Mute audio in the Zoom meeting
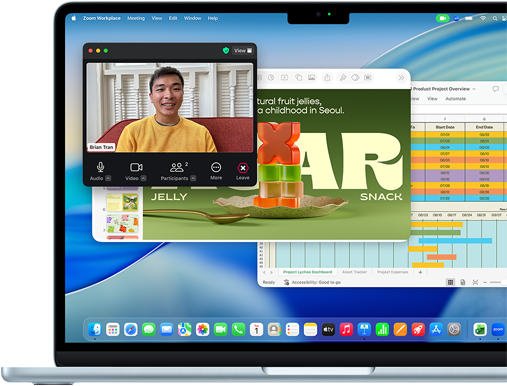Viewport: 507px width, 386px height. click(100, 167)
